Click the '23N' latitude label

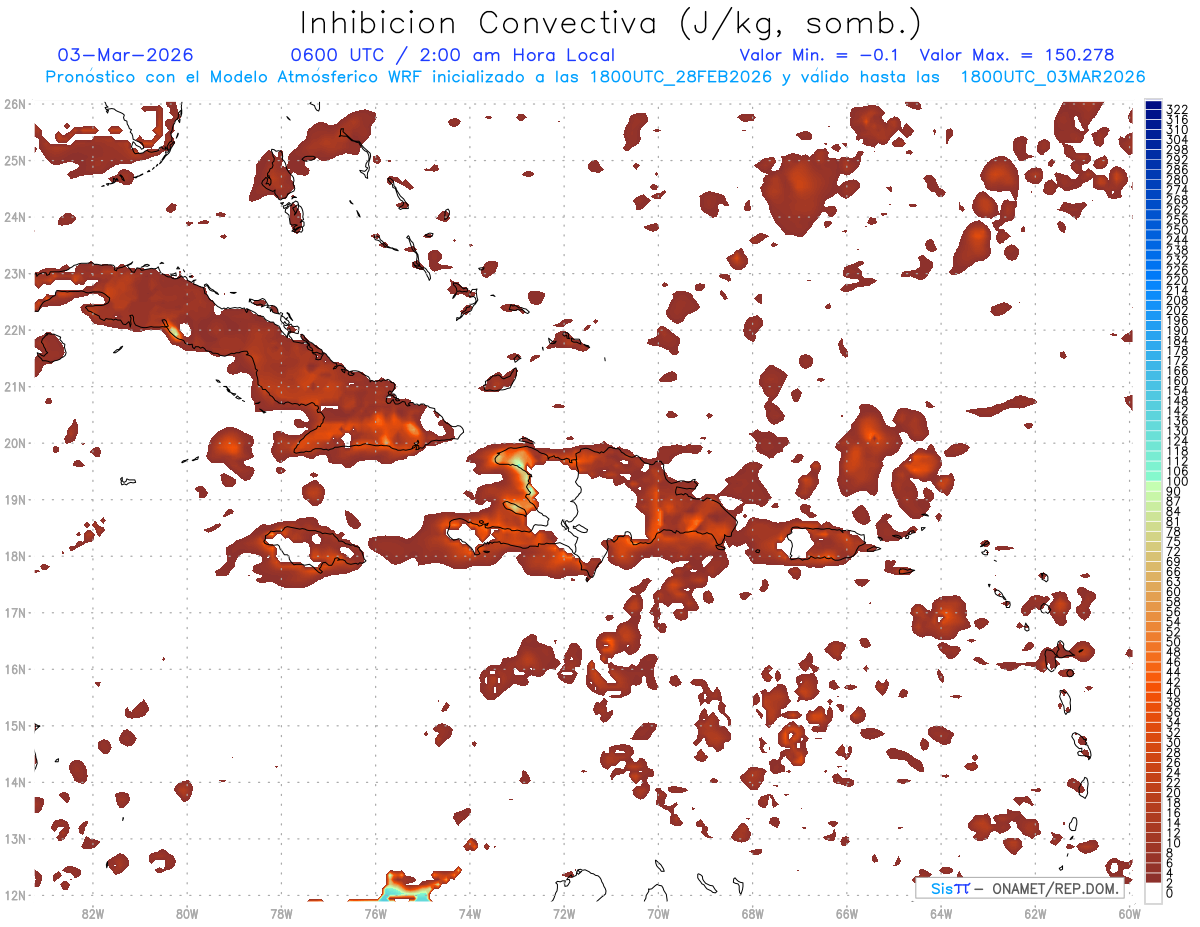15,273
